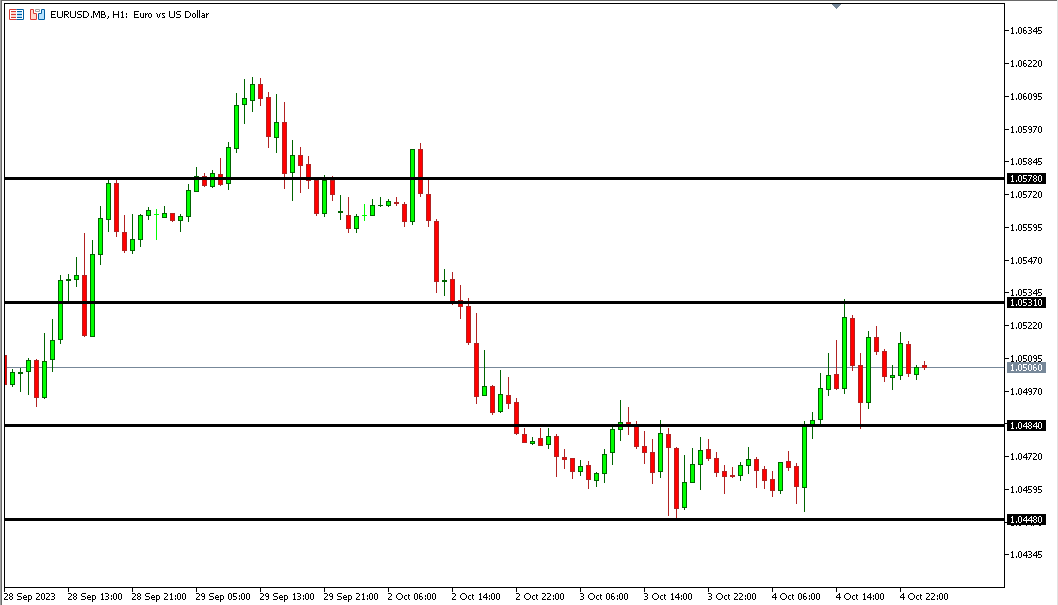This screenshot has height=605, width=1058.
Task: Select the 1.05310 horizontal line price label
Action: [1026, 303]
